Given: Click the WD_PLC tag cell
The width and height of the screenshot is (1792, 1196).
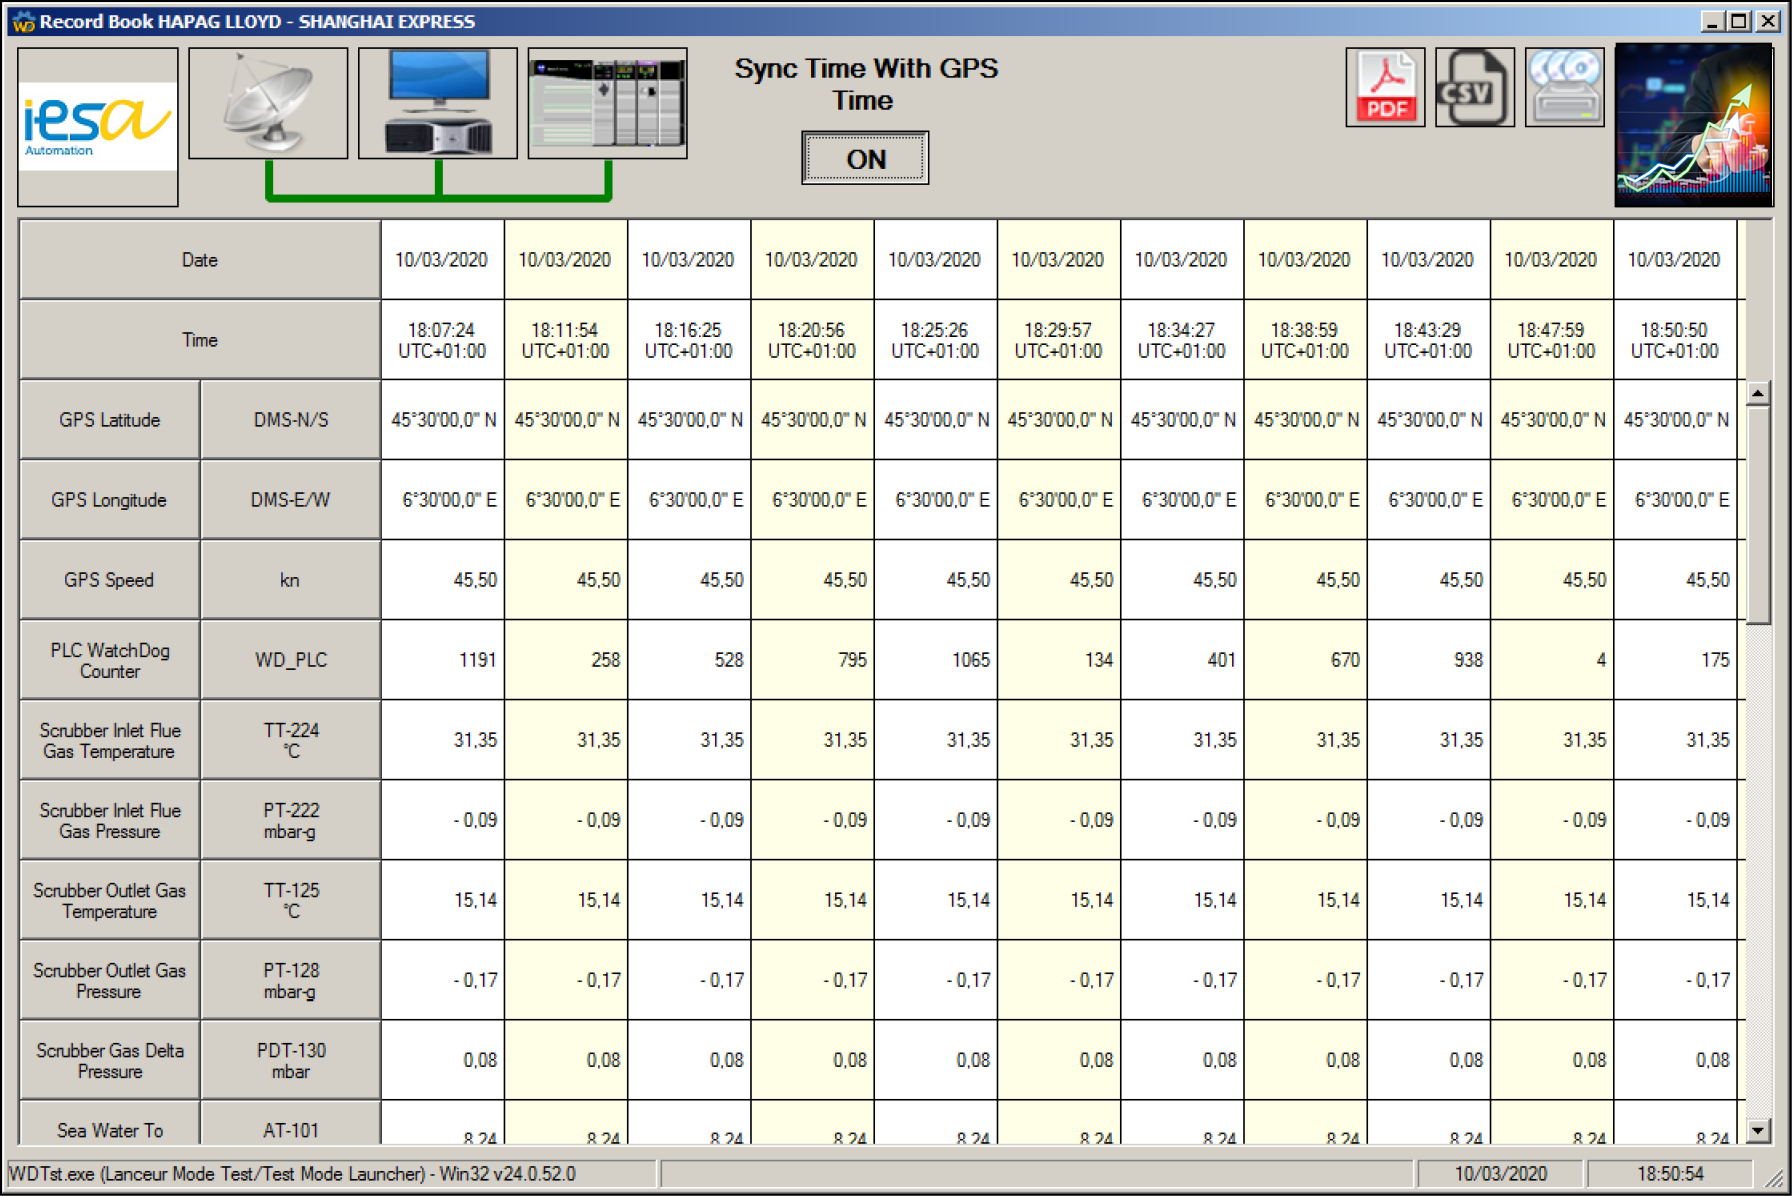Looking at the screenshot, I should point(291,660).
